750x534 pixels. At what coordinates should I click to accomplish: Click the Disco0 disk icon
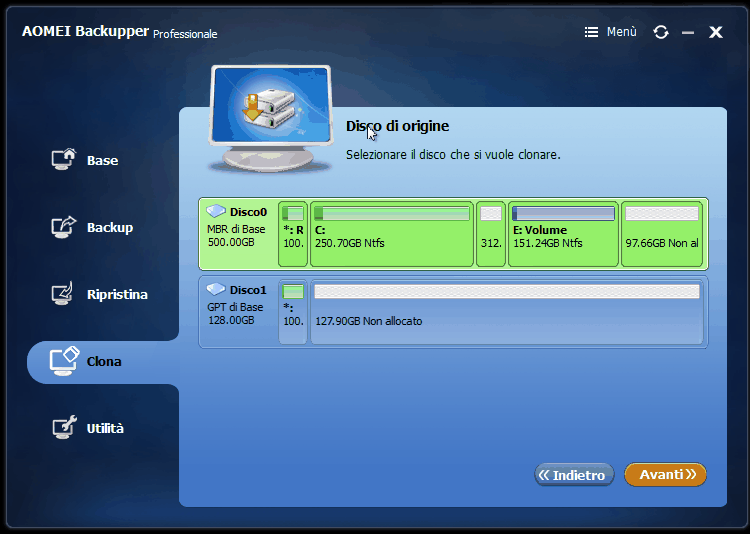click(216, 211)
